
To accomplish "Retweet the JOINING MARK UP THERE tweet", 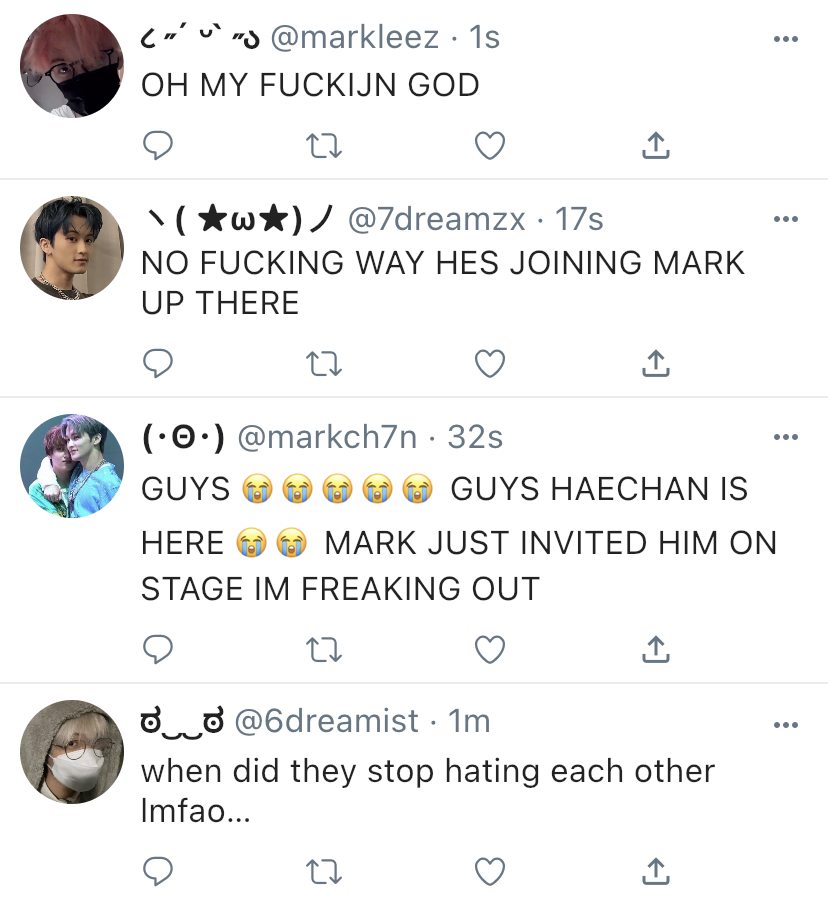I will coord(324,364).
